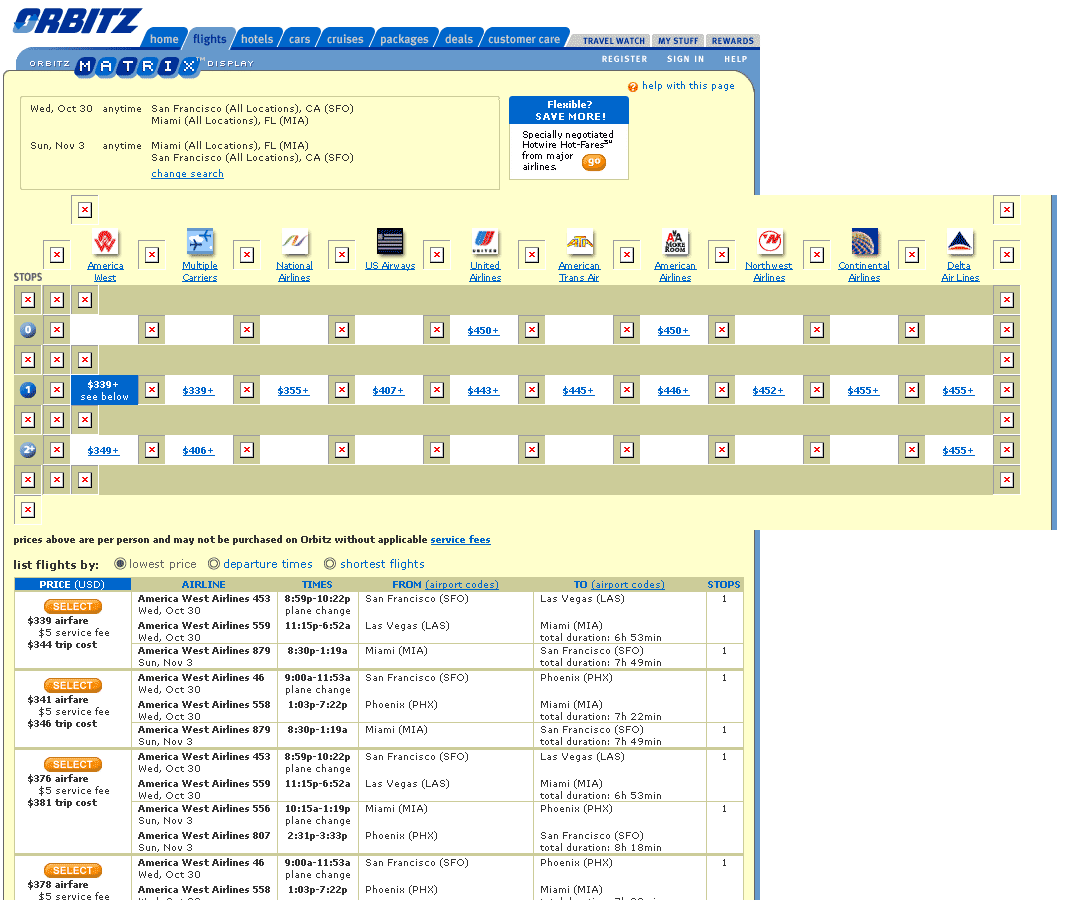This screenshot has width=1090, height=900.
Task: Click Multiple Carriers two-stop $406+ fare
Action: coord(198,450)
